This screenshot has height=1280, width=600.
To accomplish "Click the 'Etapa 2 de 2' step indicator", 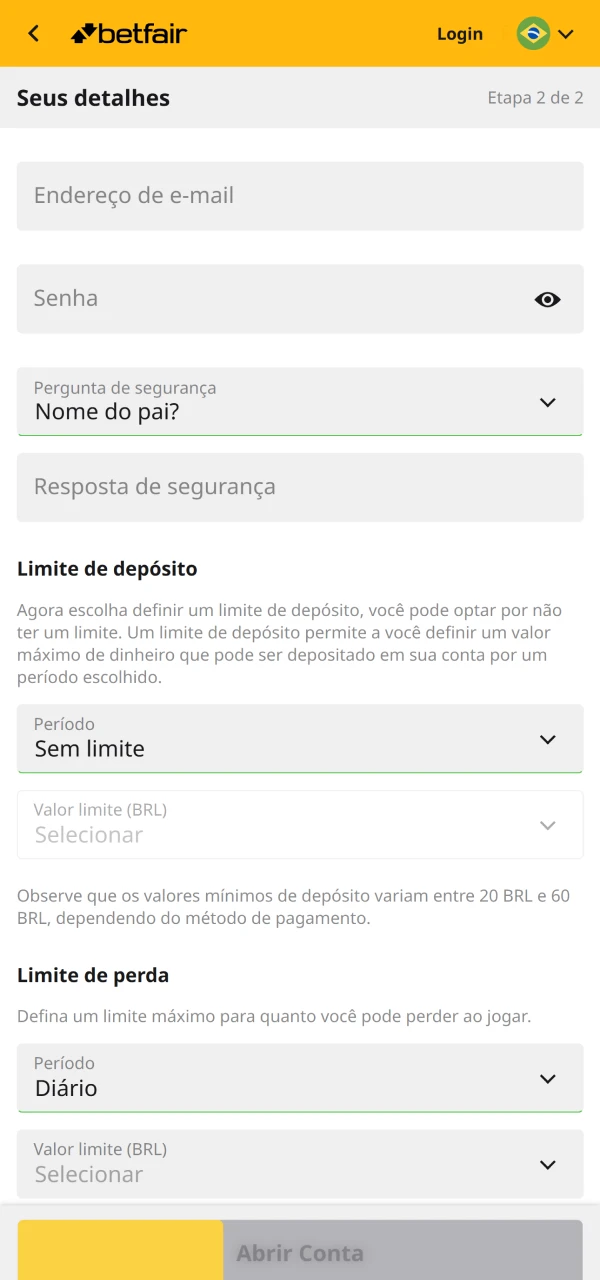I will click(535, 98).
